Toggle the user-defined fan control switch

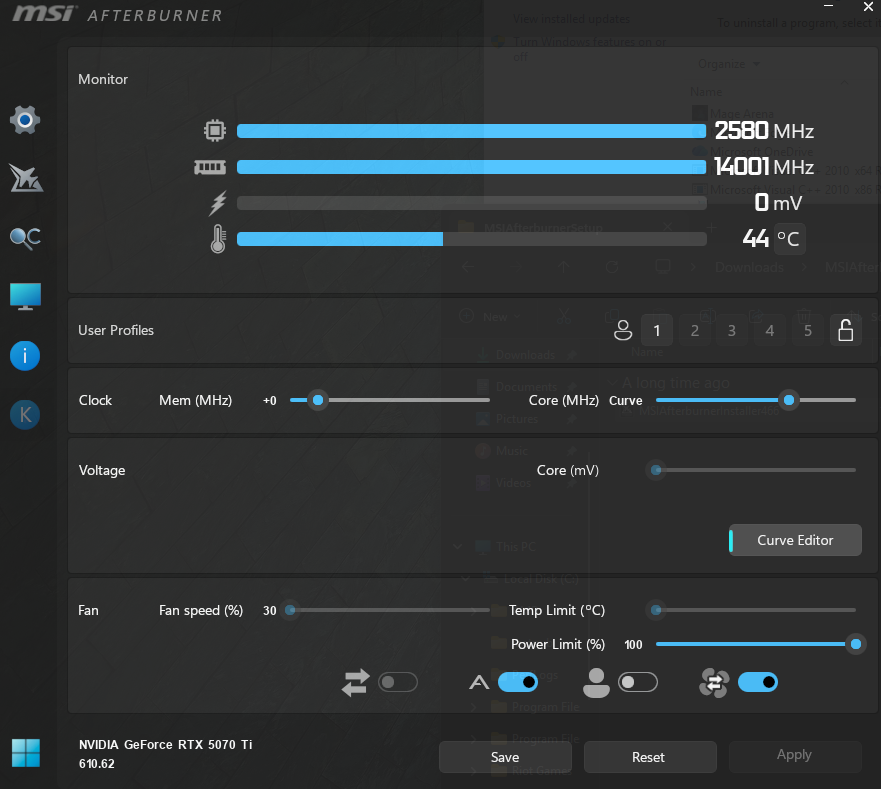[638, 682]
